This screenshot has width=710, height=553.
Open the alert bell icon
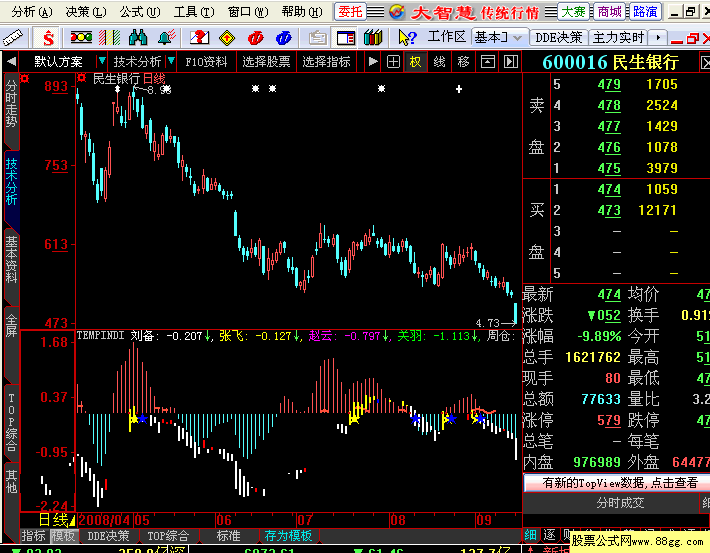pos(166,38)
